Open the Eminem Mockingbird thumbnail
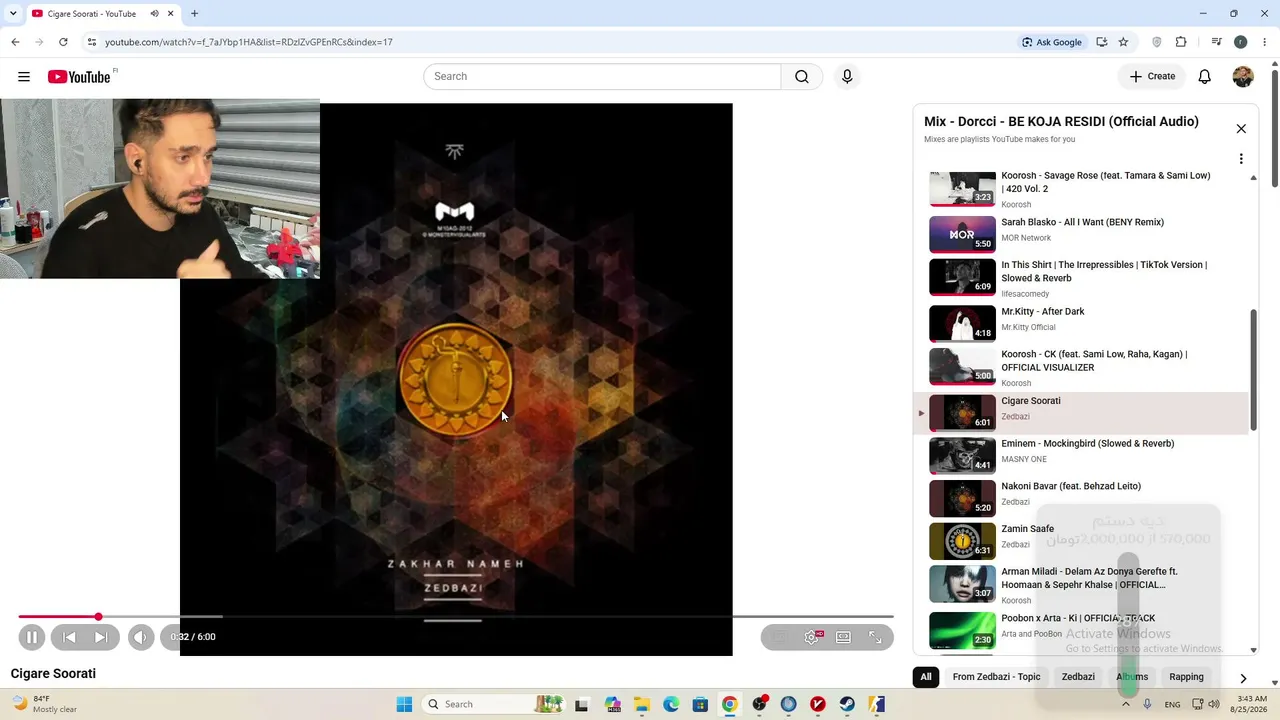 pyautogui.click(x=962, y=455)
